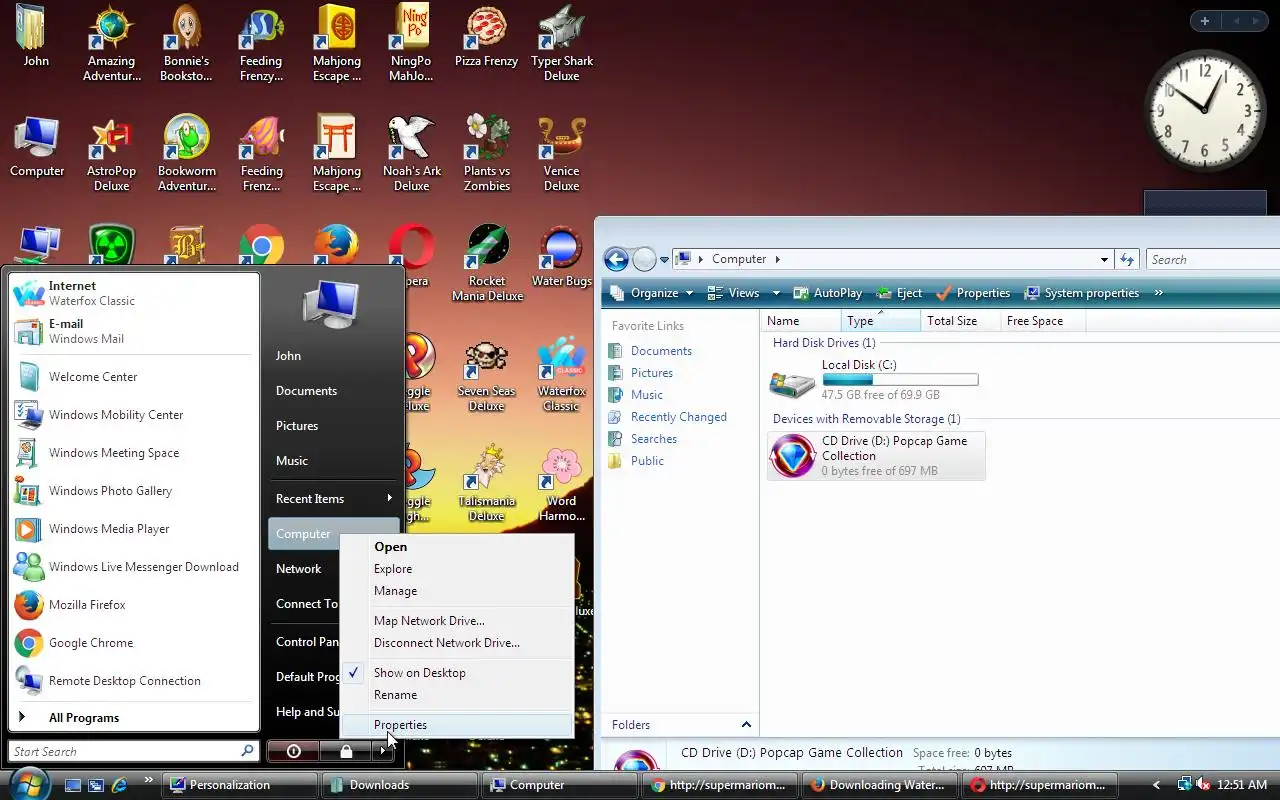This screenshot has height=800, width=1280.
Task: Click Search box in Computer window
Action: pos(1213,259)
